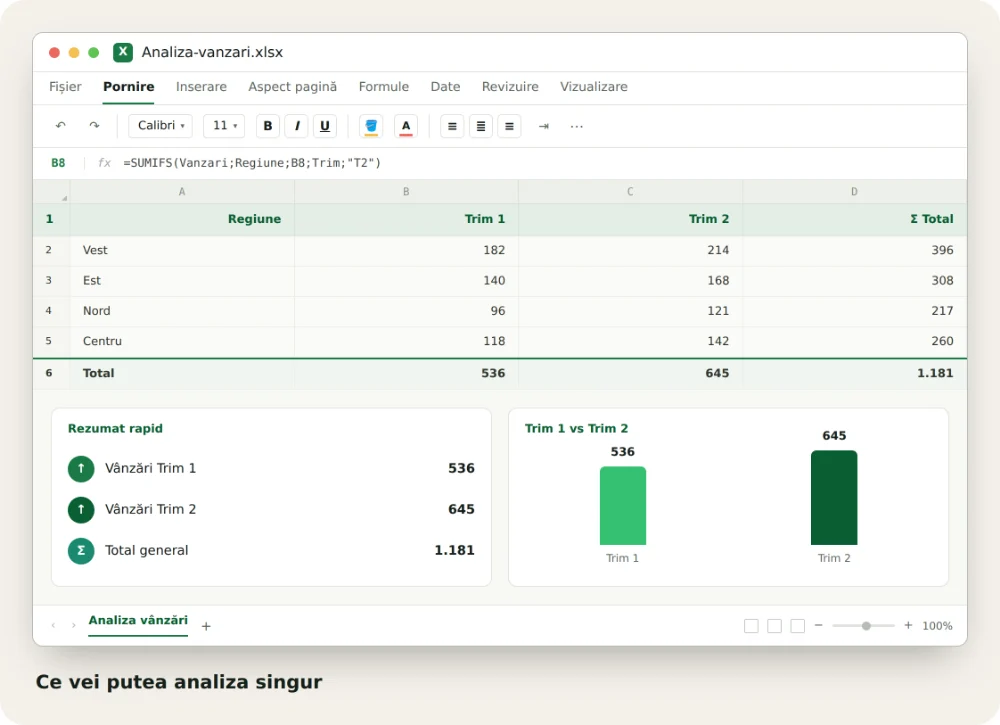1000x725 pixels.
Task: Open more toolbar options ellipsis
Action: [x=577, y=126]
